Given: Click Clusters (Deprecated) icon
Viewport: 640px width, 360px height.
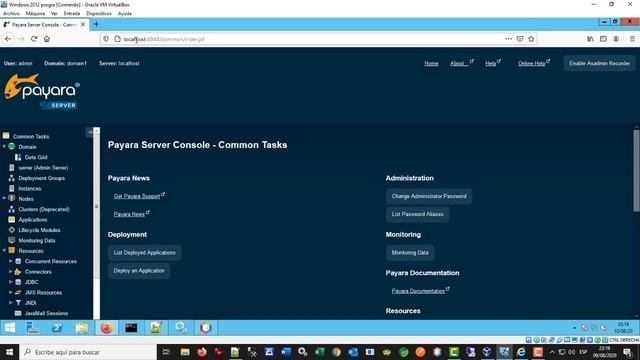Looking at the screenshot, I should (11, 209).
